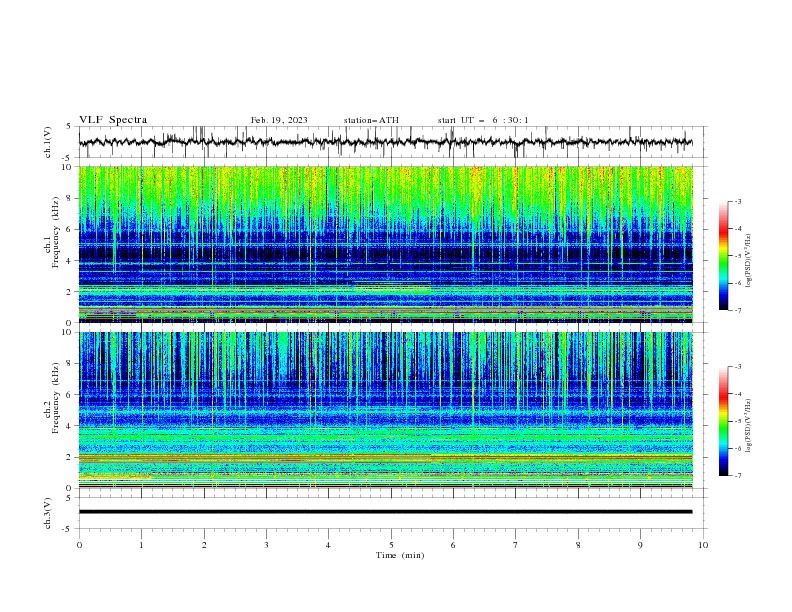792x612 pixels.
Task: Click the "station=ATH" header label
Action: [x=371, y=120]
